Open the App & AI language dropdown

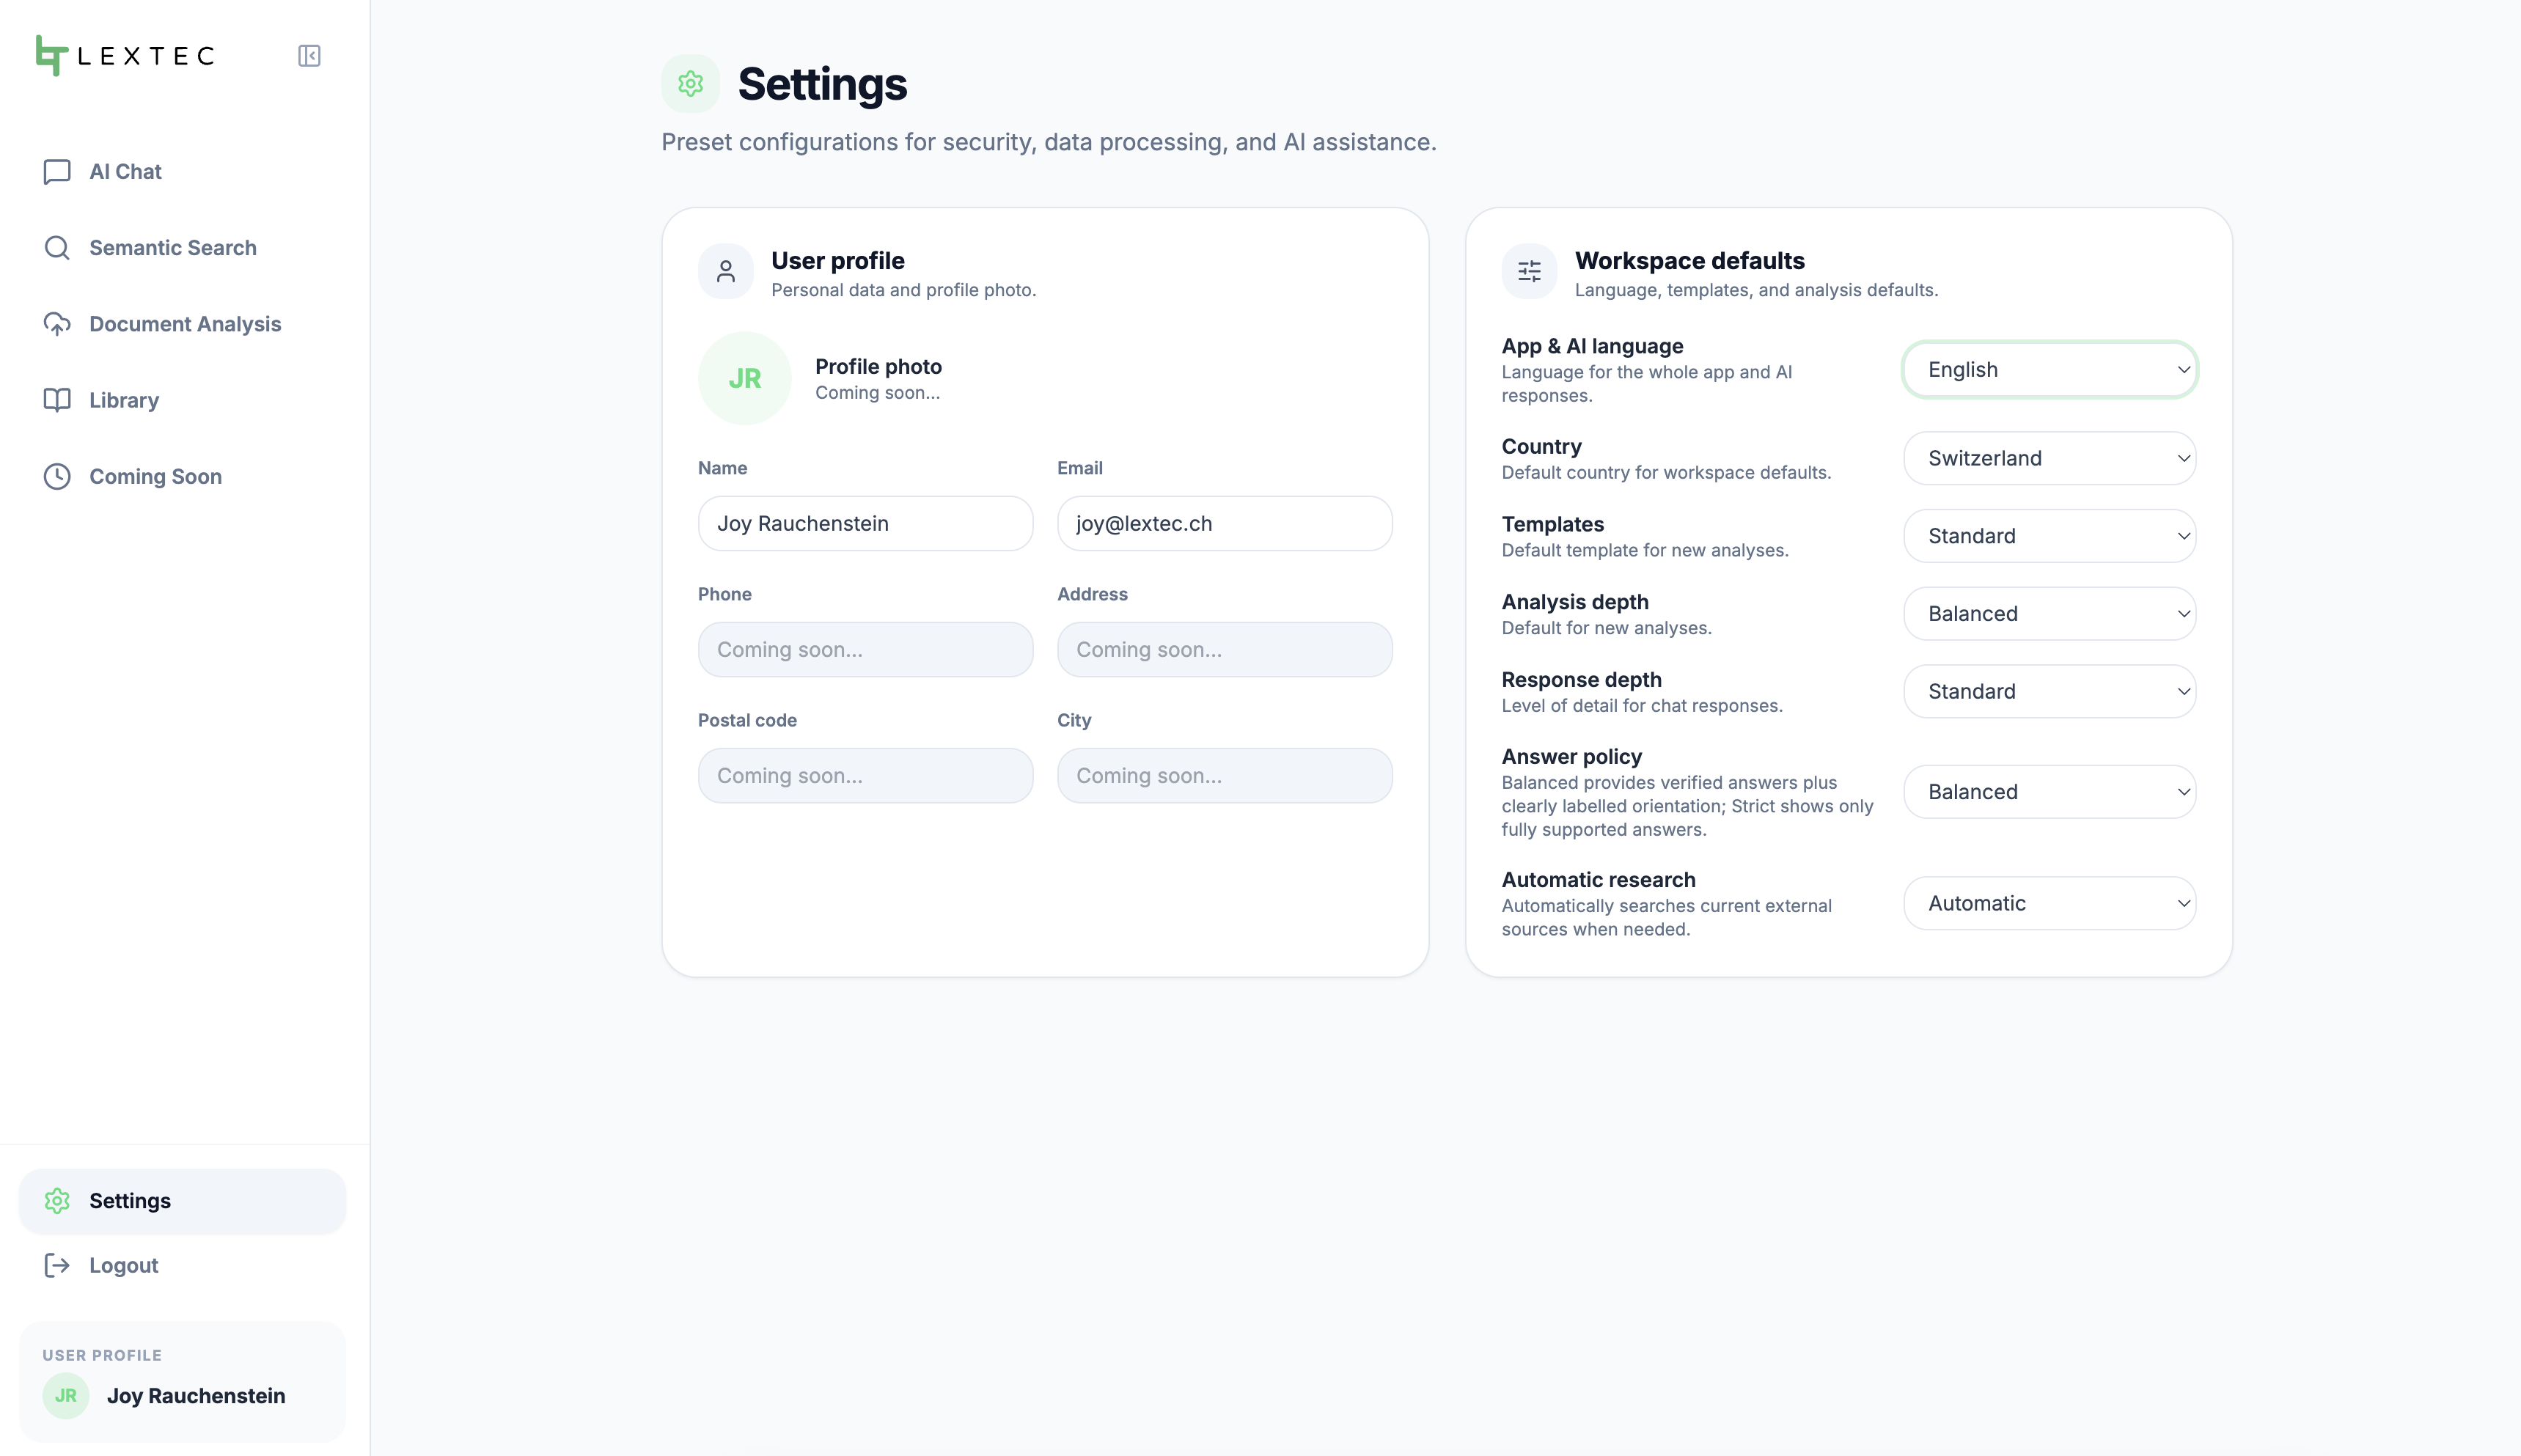point(2049,370)
